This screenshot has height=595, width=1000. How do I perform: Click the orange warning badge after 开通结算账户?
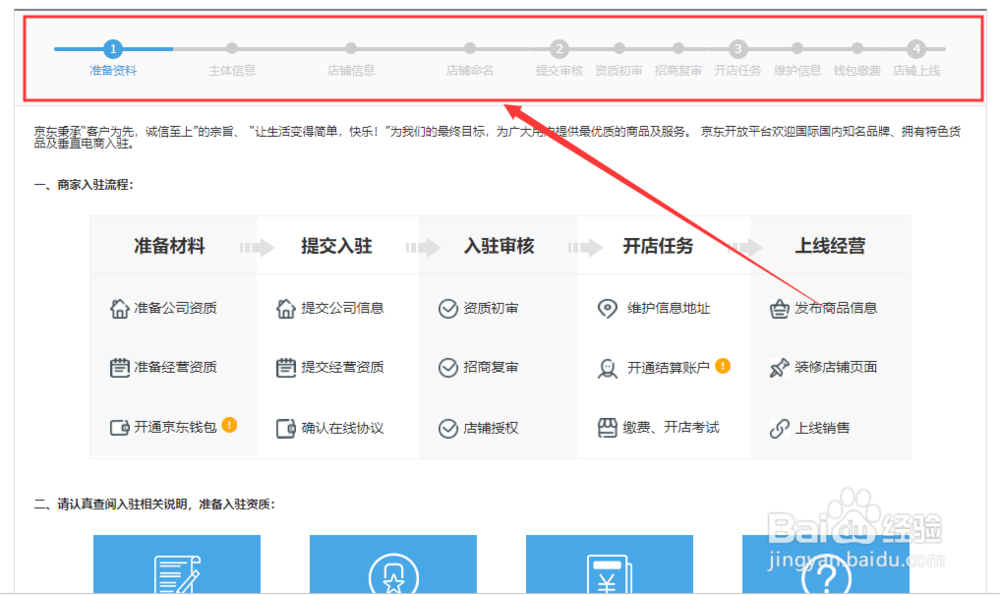point(723,366)
